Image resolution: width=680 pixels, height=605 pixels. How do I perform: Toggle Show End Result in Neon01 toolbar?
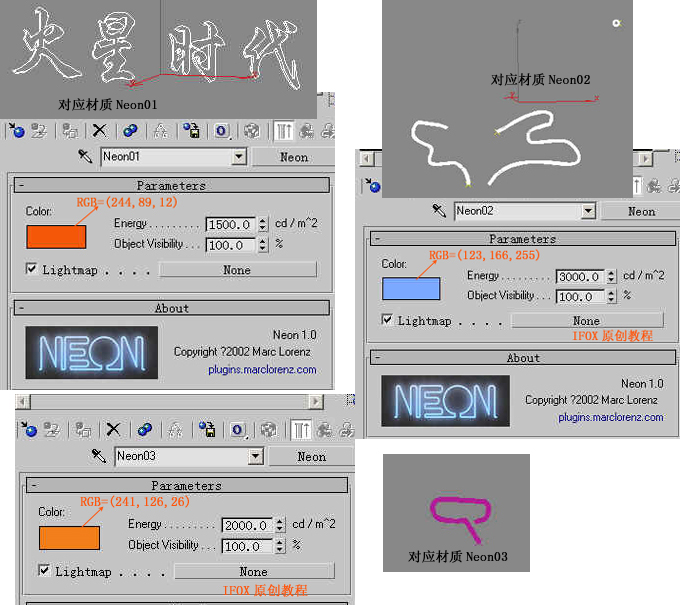coord(284,131)
